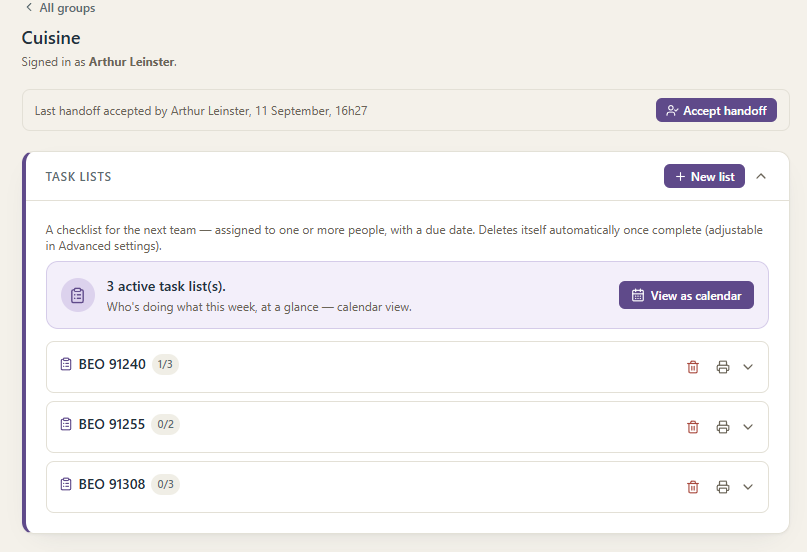807x552 pixels.
Task: Click the 1/3 progress badge
Action: [x=165, y=364]
